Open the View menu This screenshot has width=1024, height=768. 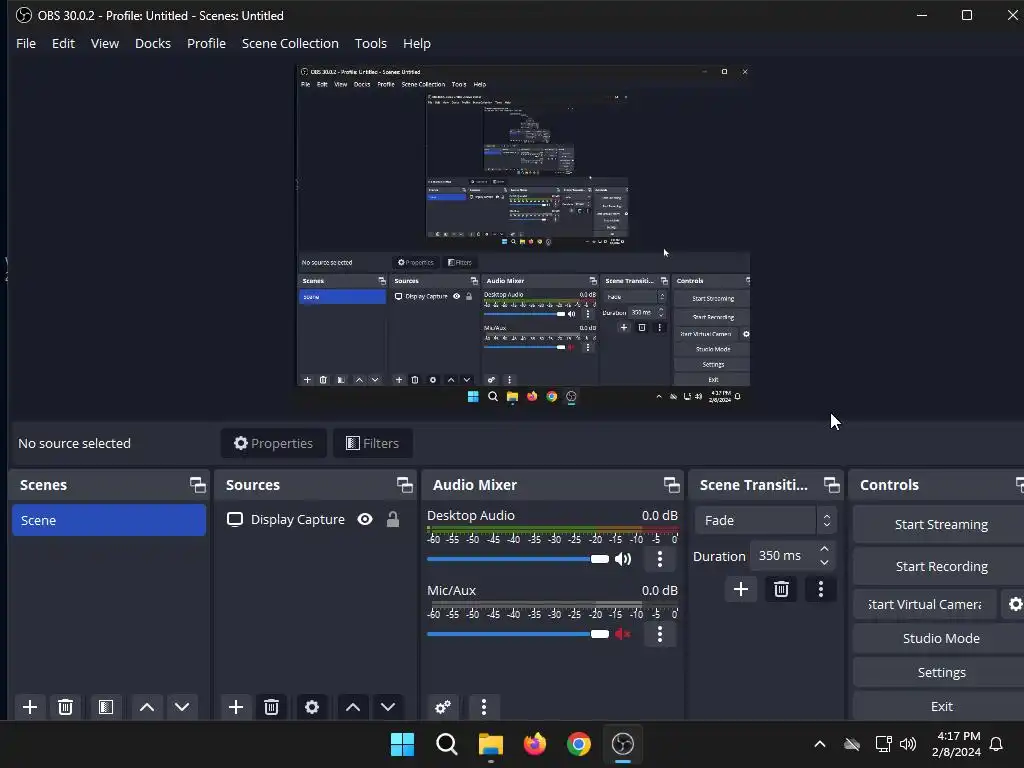(104, 43)
